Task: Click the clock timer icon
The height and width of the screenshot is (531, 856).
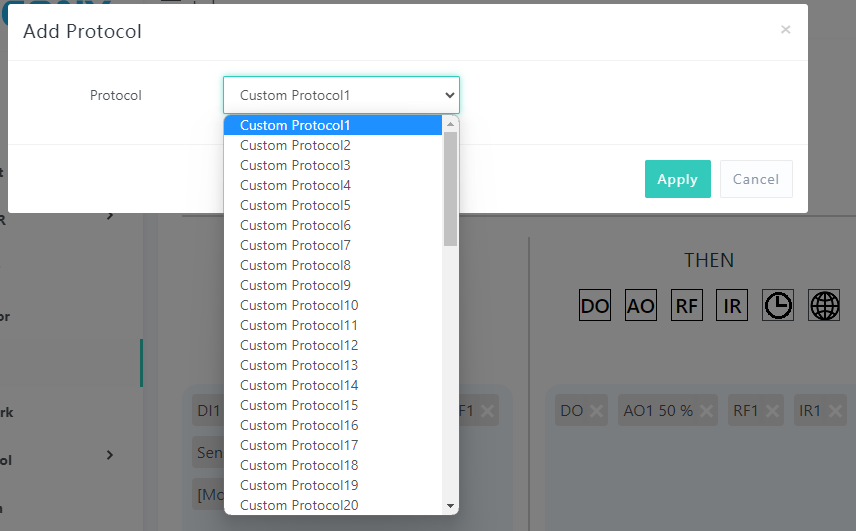Action: (778, 306)
